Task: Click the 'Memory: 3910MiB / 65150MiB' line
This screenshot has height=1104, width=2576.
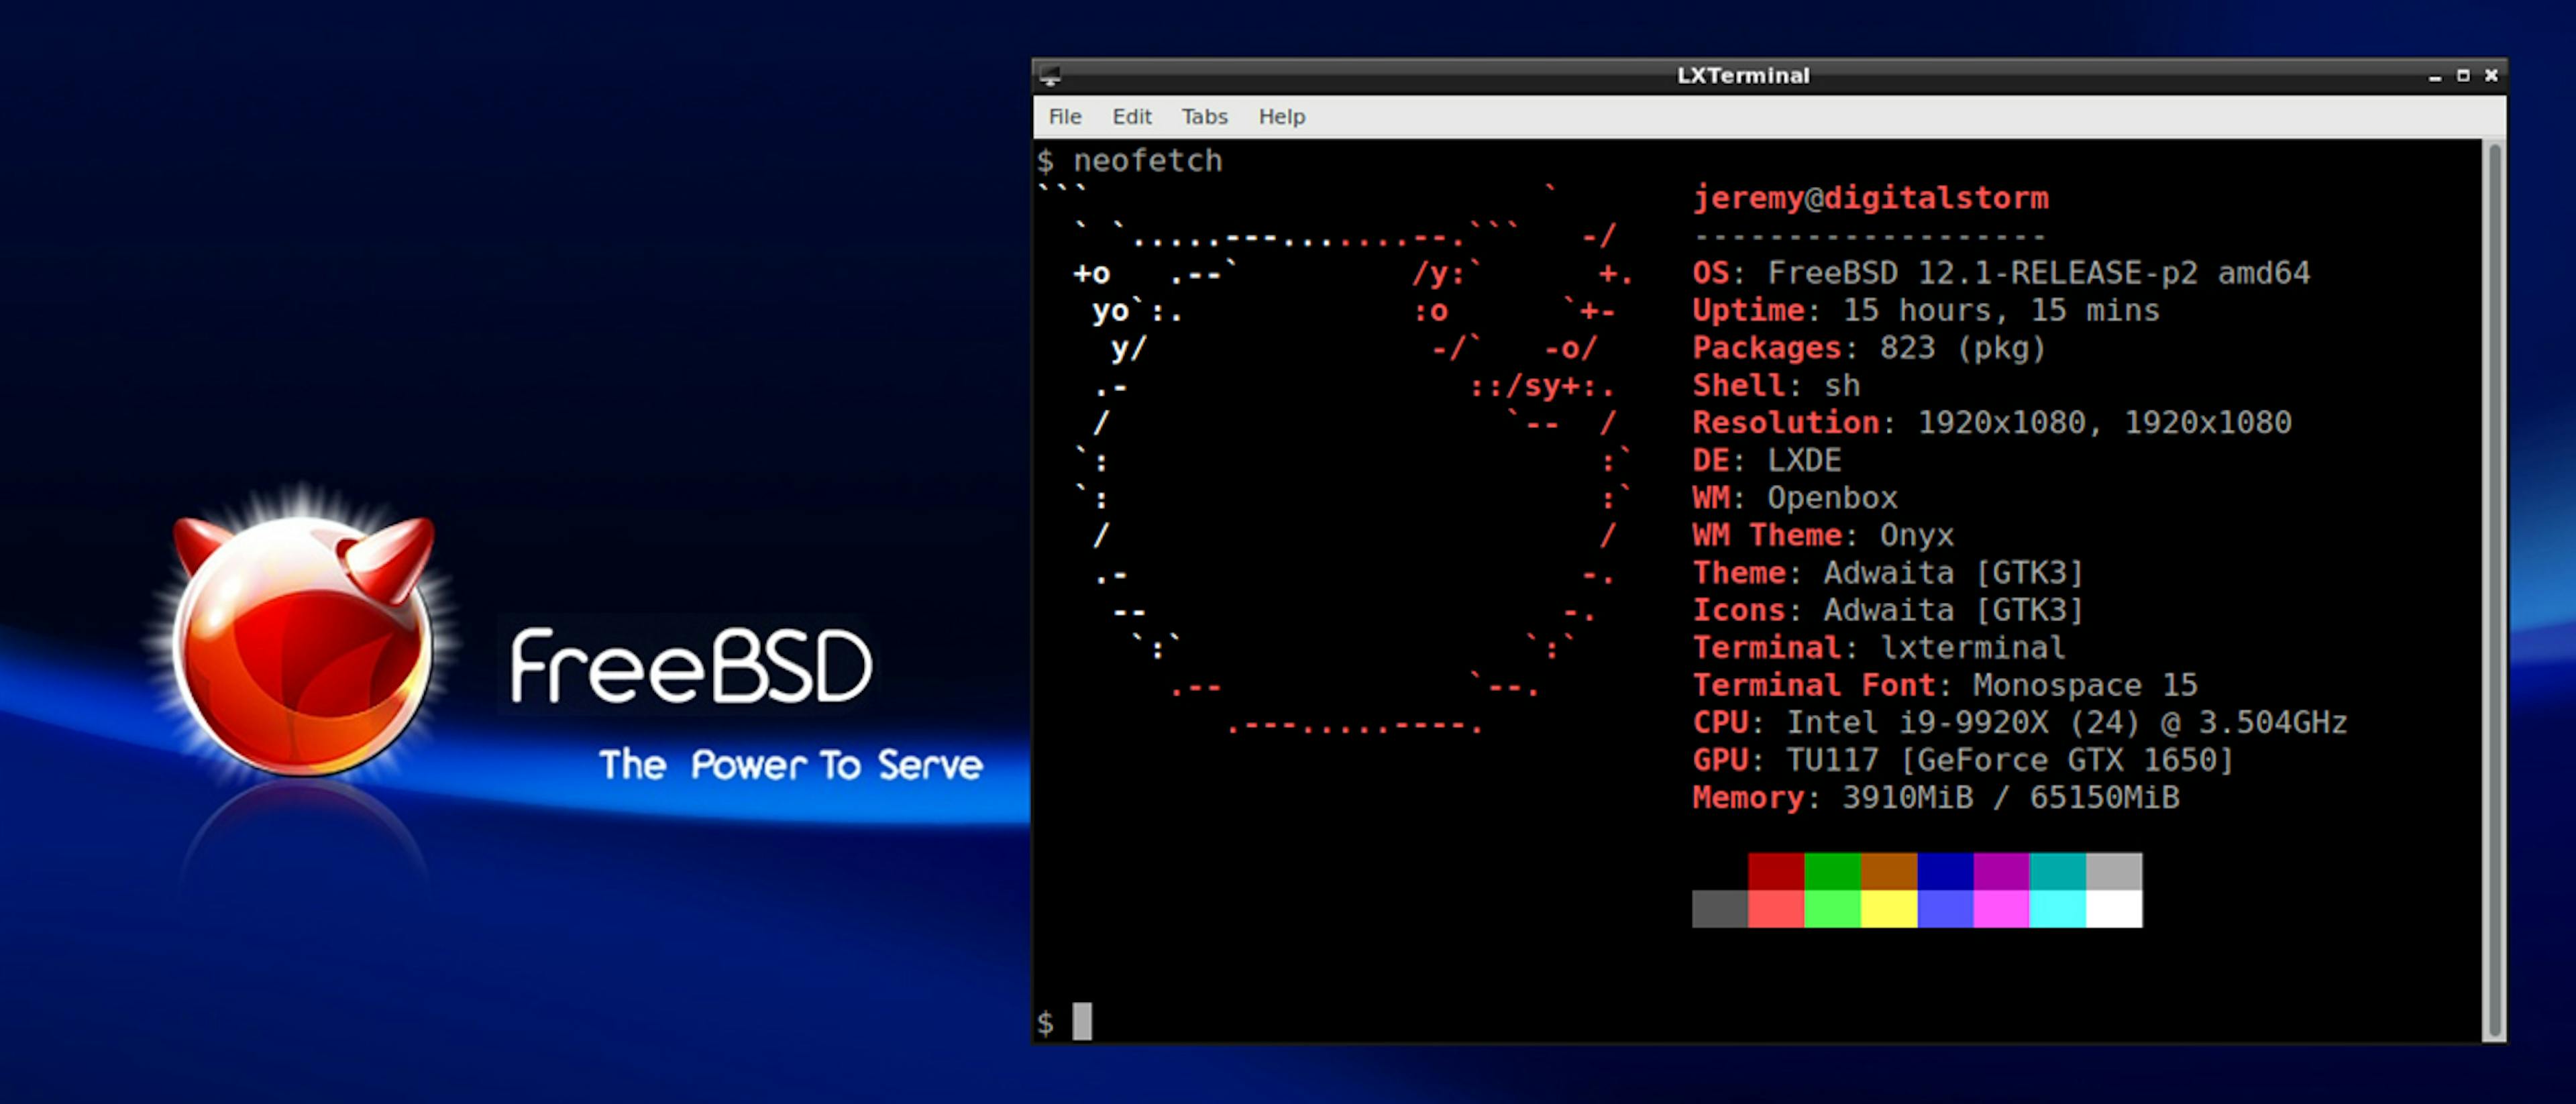Action: click(1936, 798)
